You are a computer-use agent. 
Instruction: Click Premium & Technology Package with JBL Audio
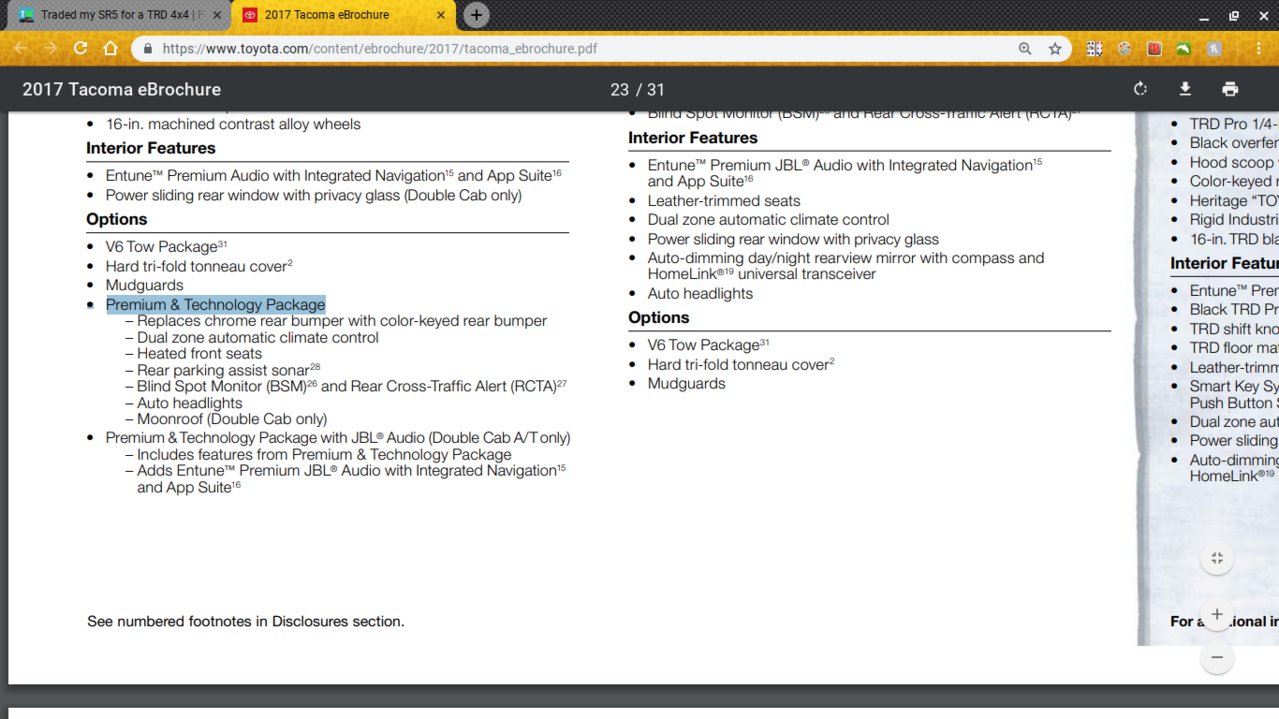tap(338, 438)
